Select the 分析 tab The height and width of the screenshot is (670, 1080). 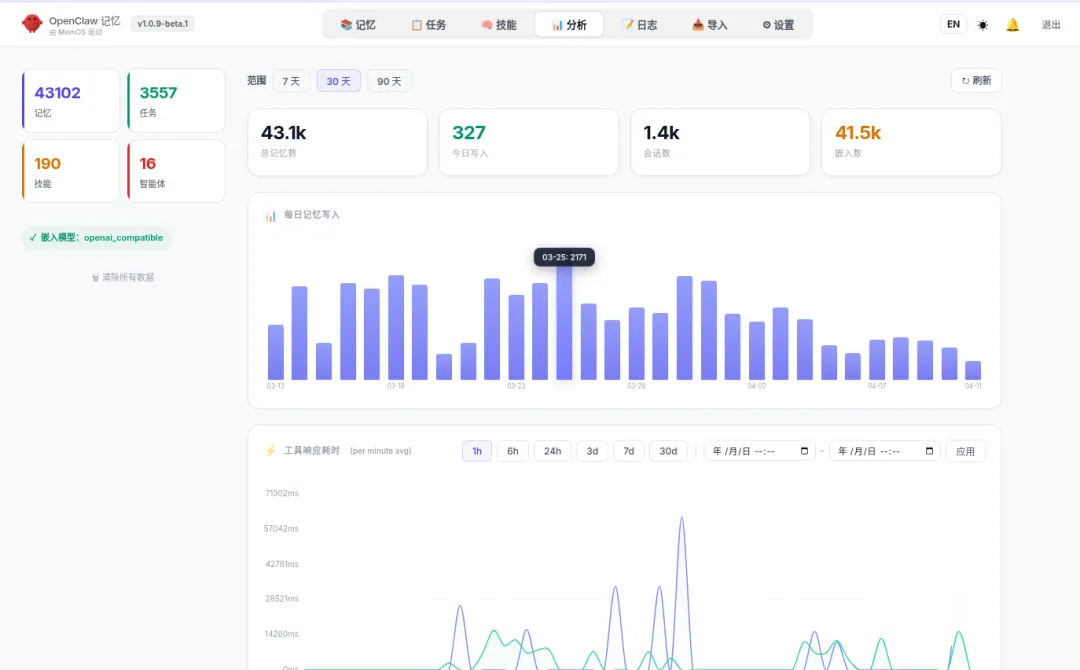(x=569, y=25)
